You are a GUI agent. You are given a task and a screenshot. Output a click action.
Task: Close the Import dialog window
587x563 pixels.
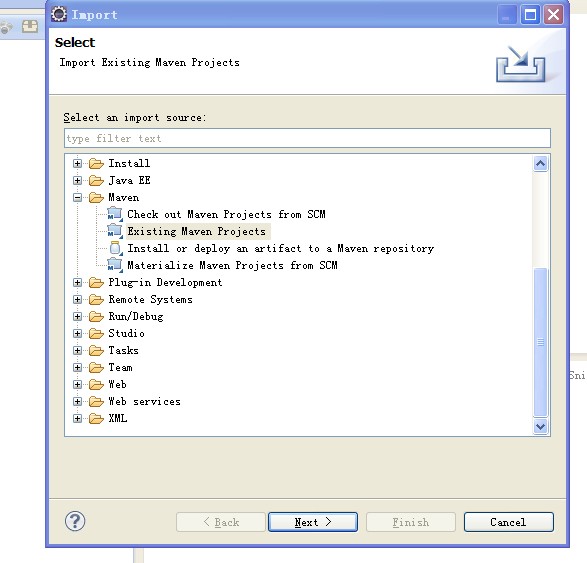553,15
